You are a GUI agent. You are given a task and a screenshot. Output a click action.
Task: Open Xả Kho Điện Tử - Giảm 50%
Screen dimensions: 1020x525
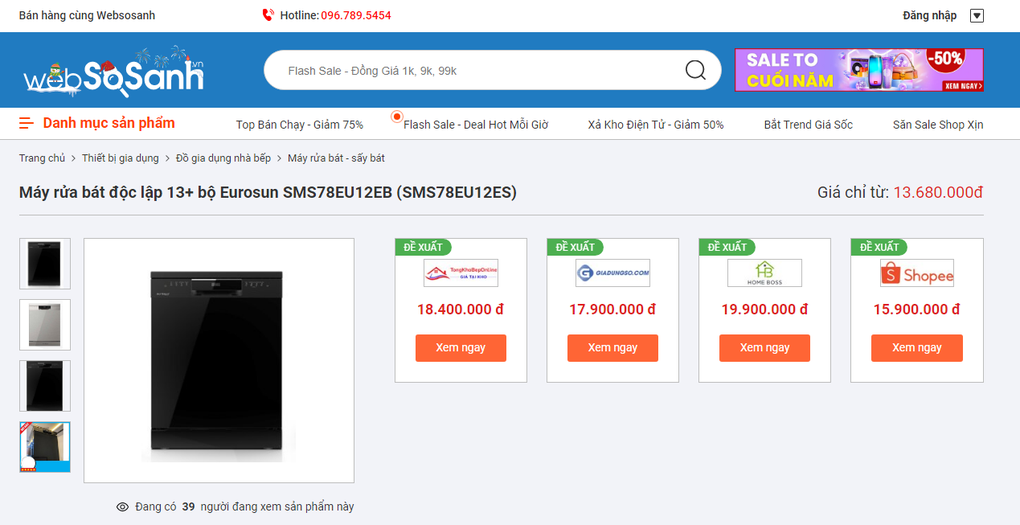coord(656,125)
